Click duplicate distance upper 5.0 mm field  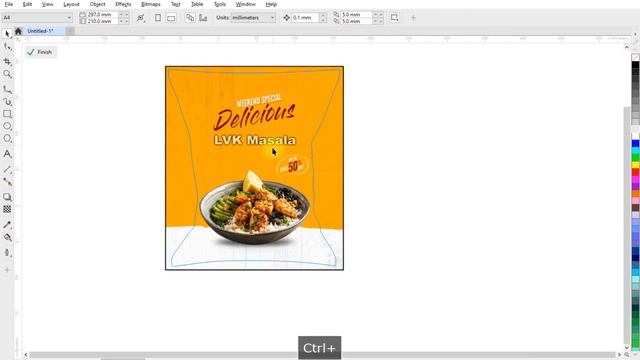[356, 14]
